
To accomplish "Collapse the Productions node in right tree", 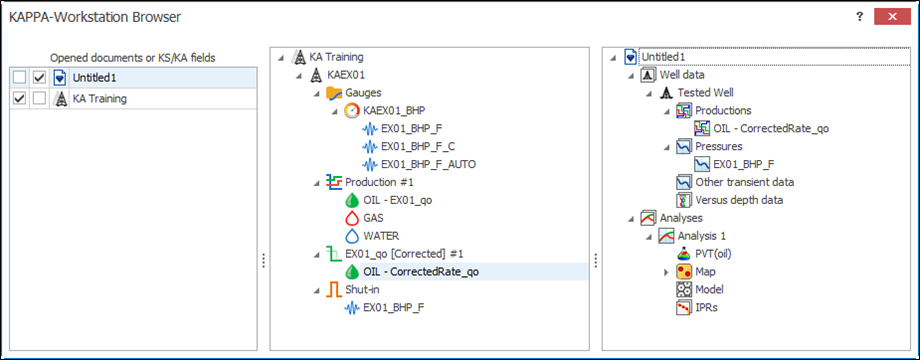I will [x=666, y=111].
